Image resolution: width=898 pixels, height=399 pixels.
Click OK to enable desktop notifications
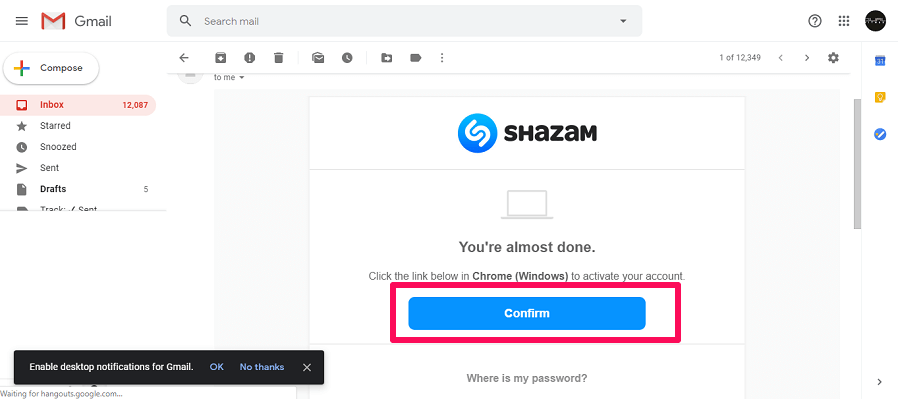(x=216, y=367)
